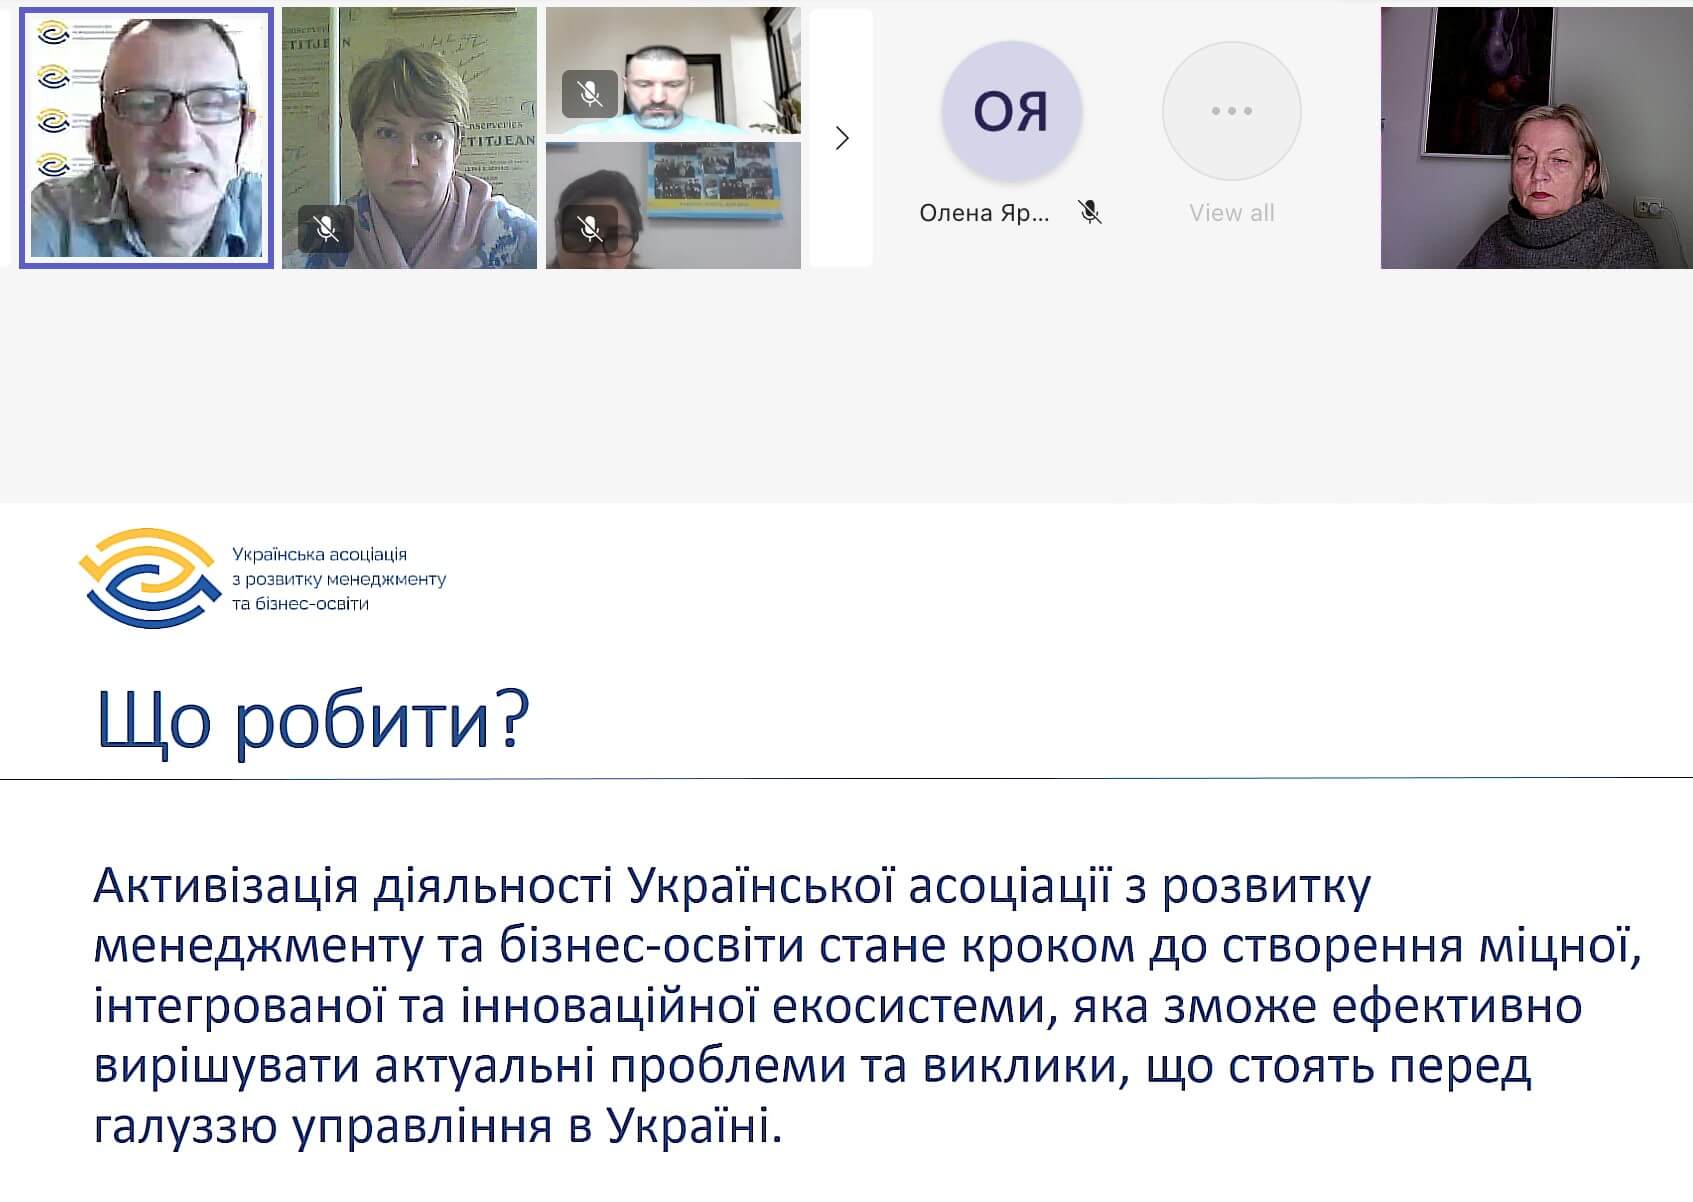The width and height of the screenshot is (1693, 1202).
Task: Click muted mic icon on bottom stacked tile
Action: pyautogui.click(x=589, y=229)
